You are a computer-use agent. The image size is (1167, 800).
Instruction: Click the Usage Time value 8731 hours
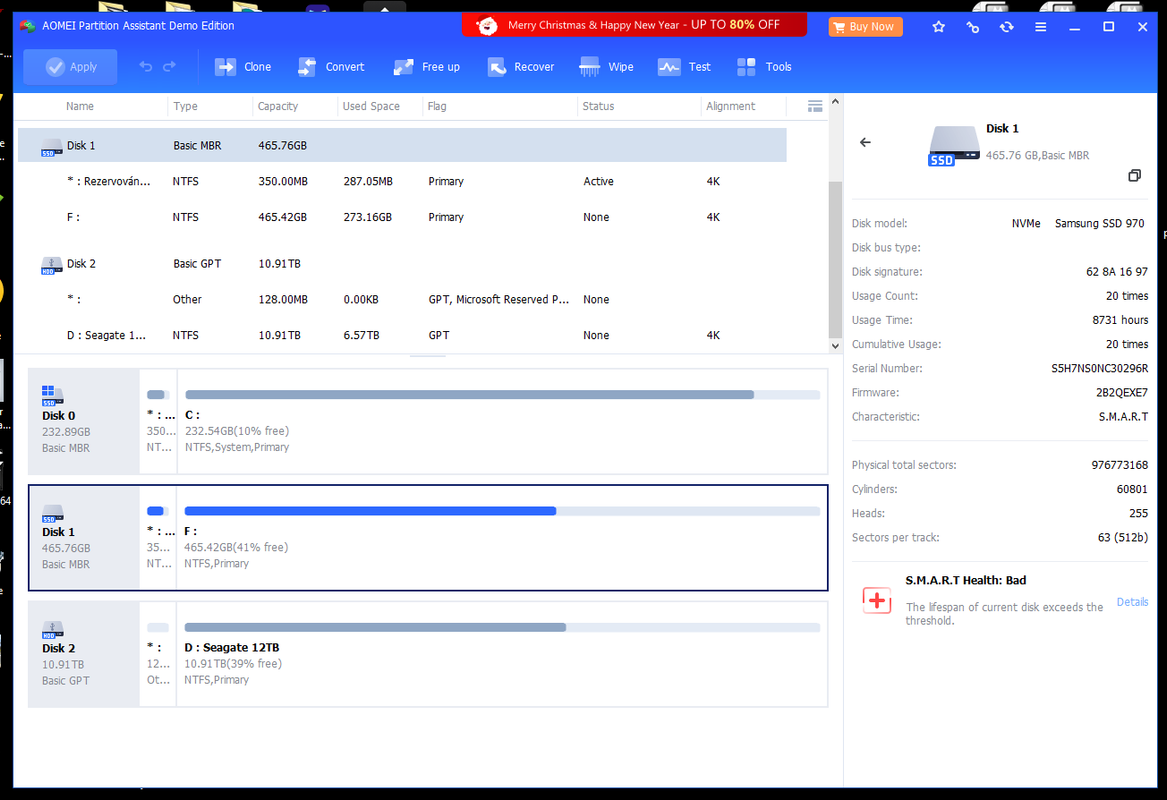[x=1120, y=320]
